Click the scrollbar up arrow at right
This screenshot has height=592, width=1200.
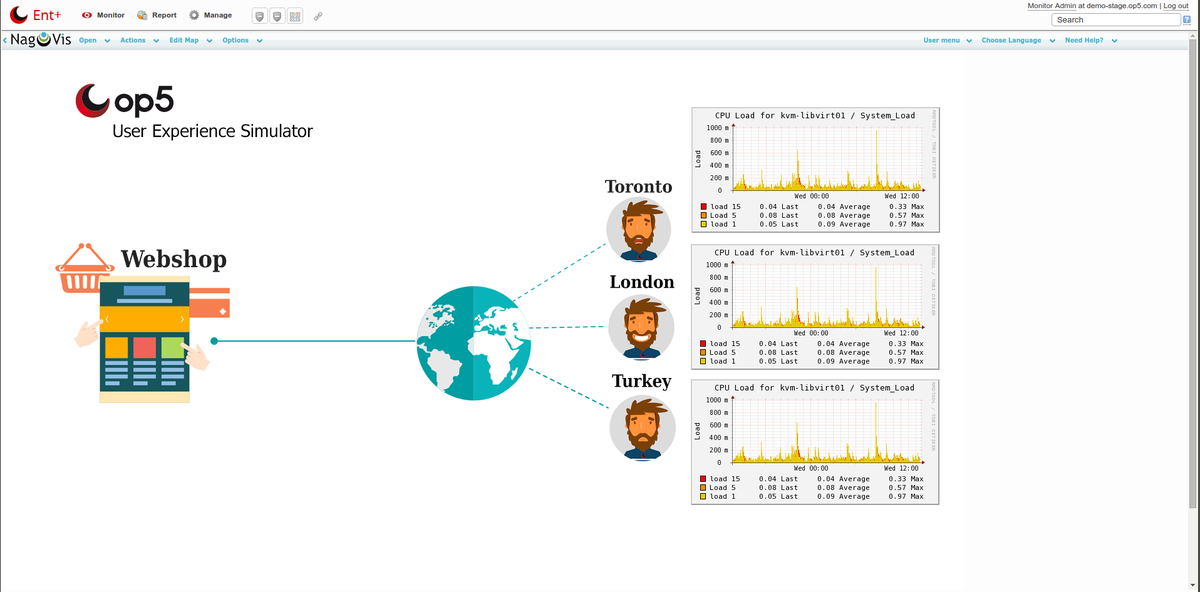click(1195, 37)
